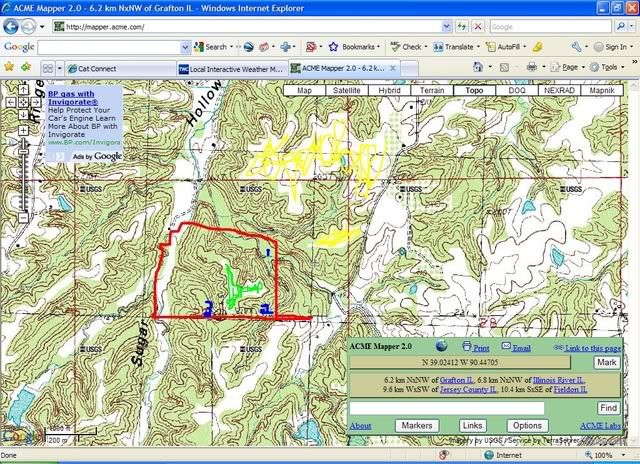Pan the map up arrow
The image size is (640, 464).
point(23,89)
